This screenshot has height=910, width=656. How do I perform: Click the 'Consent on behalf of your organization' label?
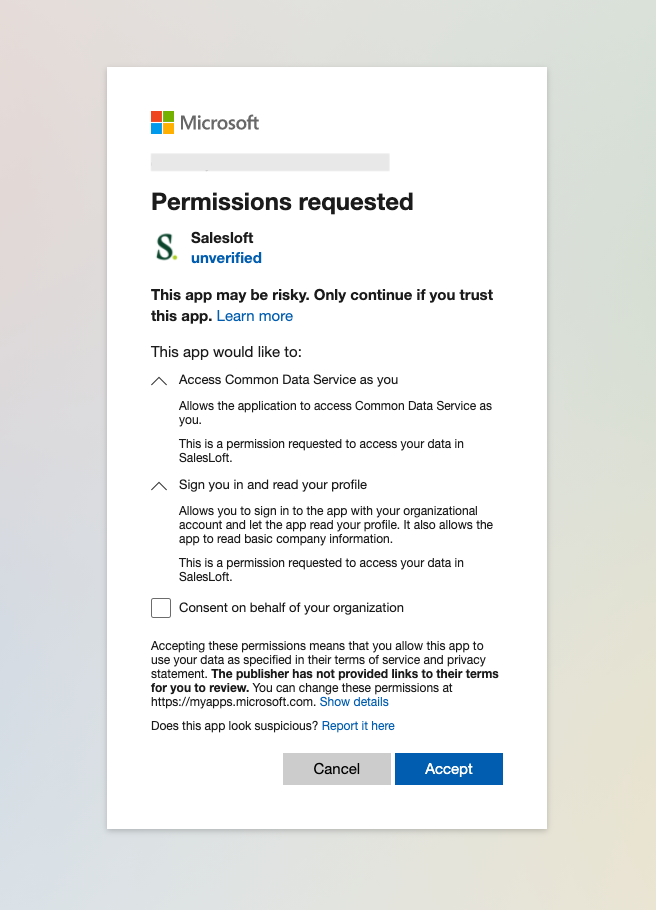(x=291, y=607)
